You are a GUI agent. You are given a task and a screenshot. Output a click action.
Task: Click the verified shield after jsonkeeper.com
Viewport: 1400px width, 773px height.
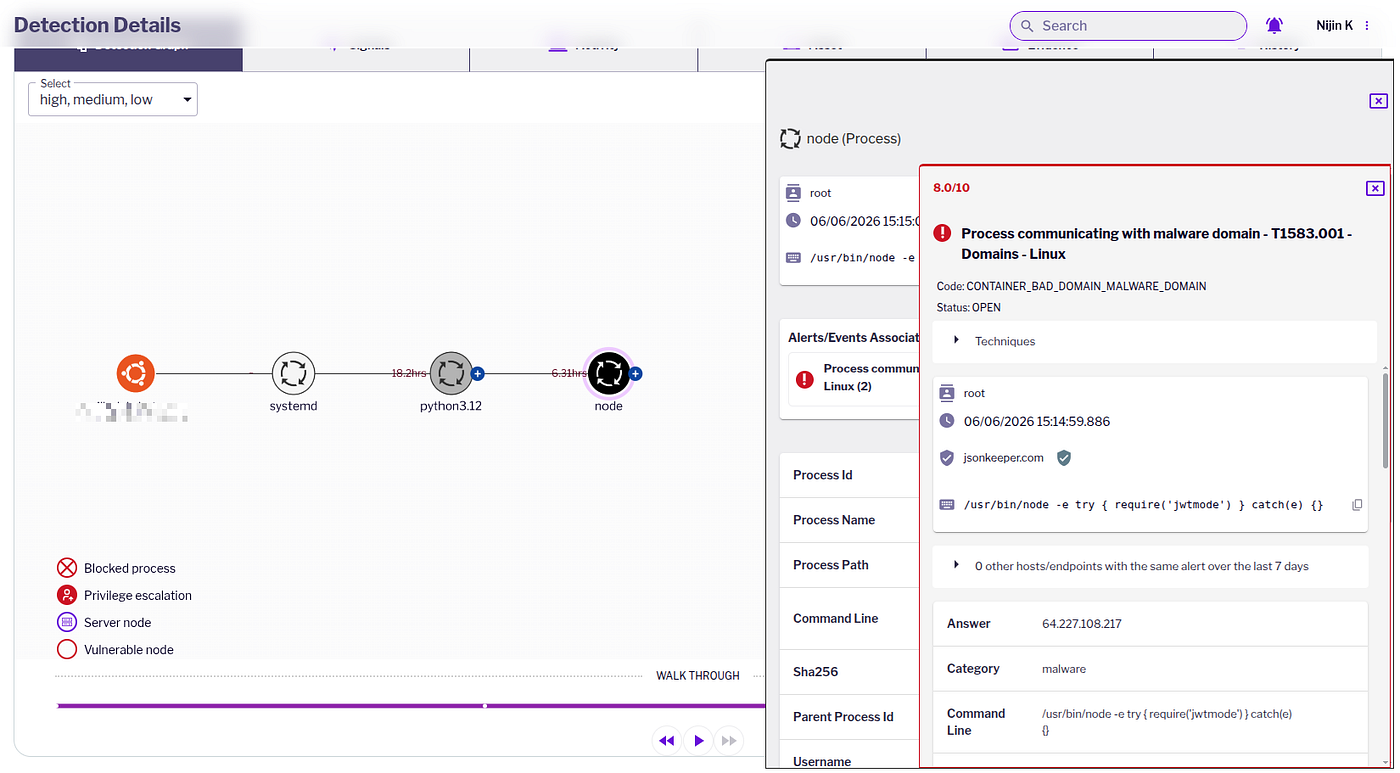[1064, 458]
